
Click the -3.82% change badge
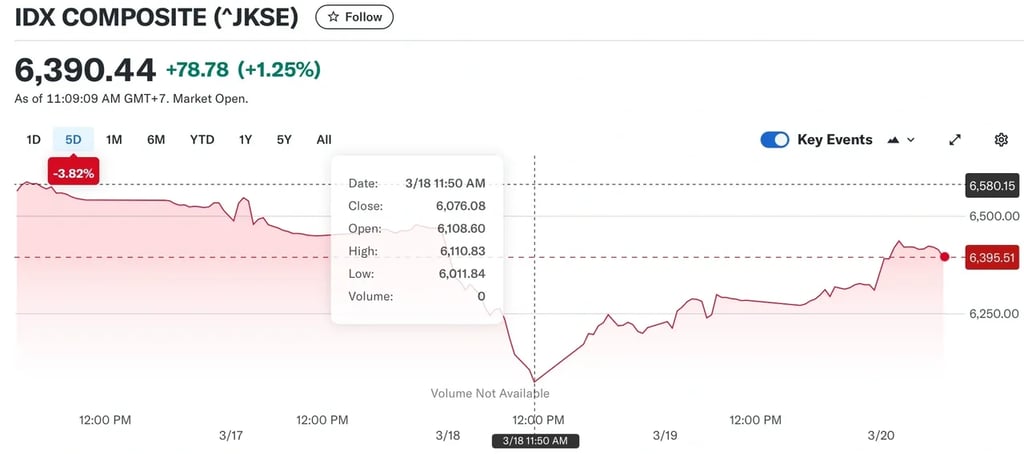point(73,173)
